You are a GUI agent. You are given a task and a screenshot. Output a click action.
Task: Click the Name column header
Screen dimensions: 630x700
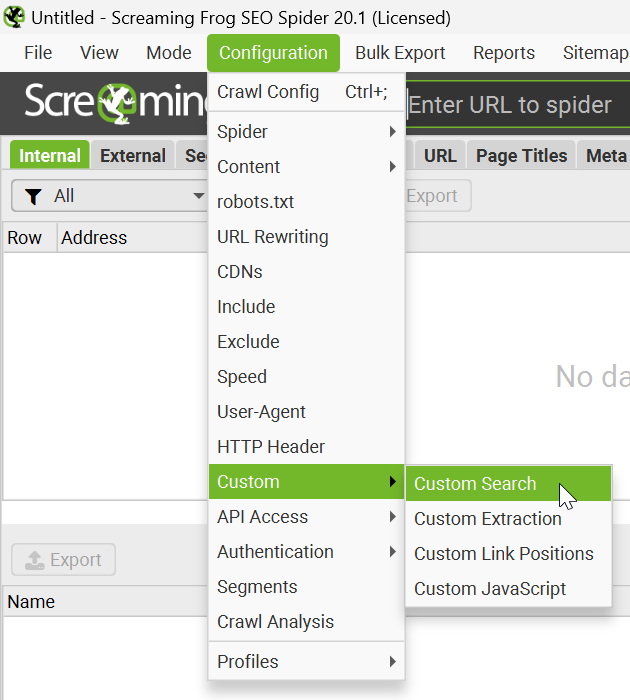pyautogui.click(x=105, y=602)
